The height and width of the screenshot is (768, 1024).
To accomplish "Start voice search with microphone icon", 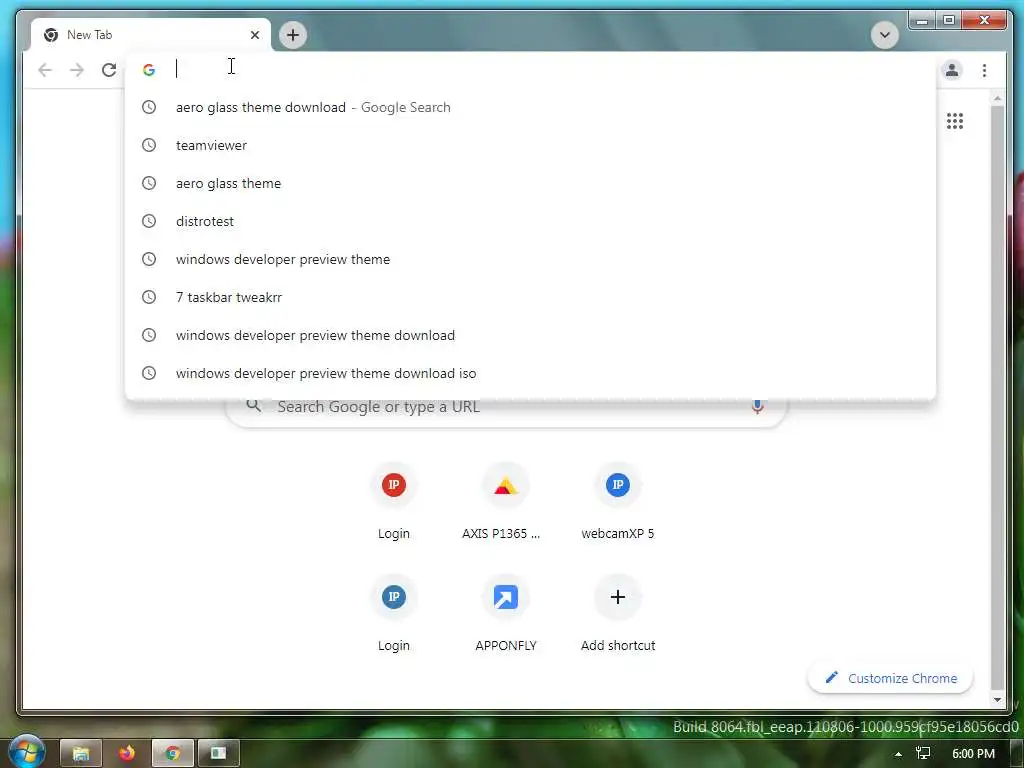I will click(x=757, y=406).
